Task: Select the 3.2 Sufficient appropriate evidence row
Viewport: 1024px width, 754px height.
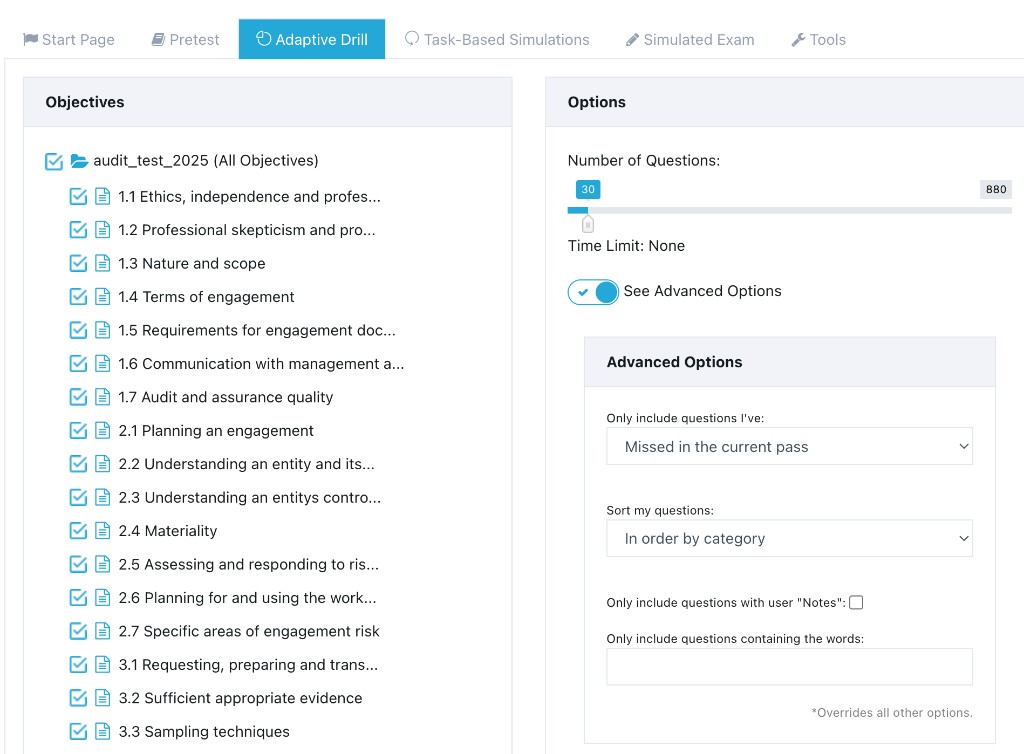Action: 240,699
